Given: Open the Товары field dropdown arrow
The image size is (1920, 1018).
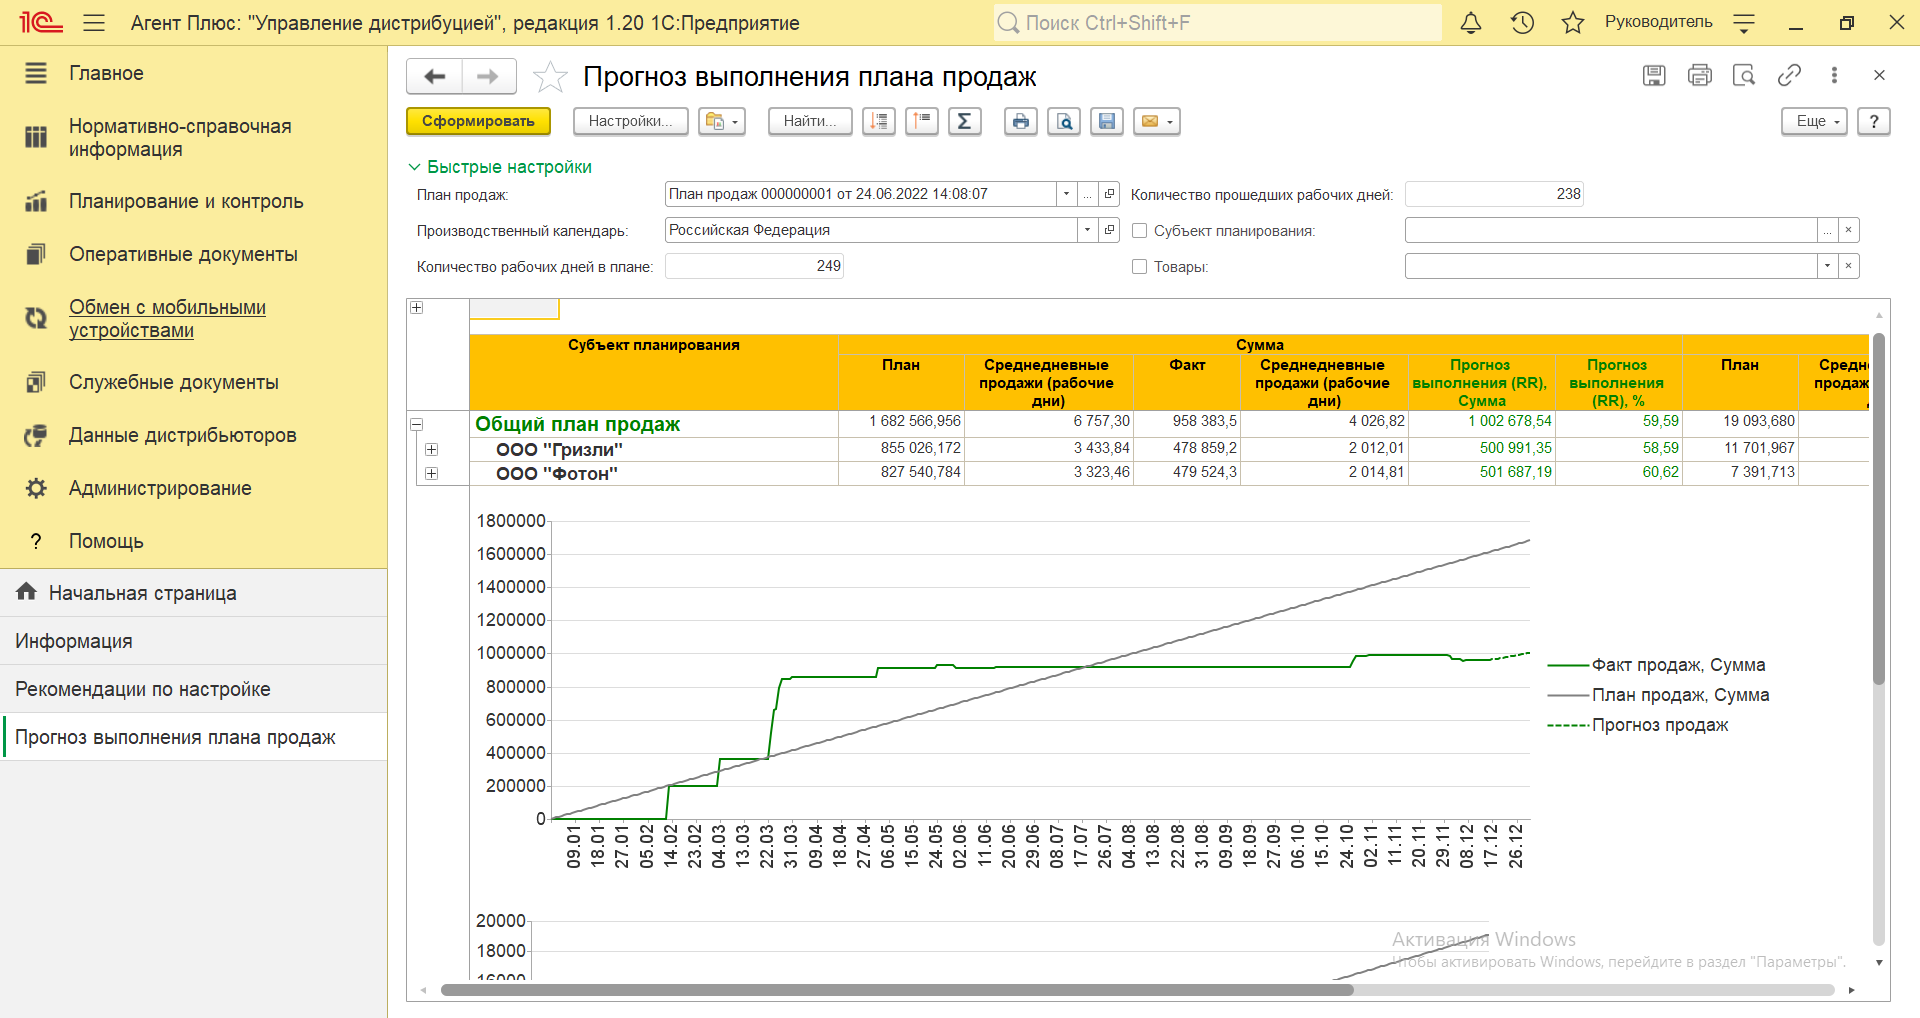Looking at the screenshot, I should [x=1828, y=266].
